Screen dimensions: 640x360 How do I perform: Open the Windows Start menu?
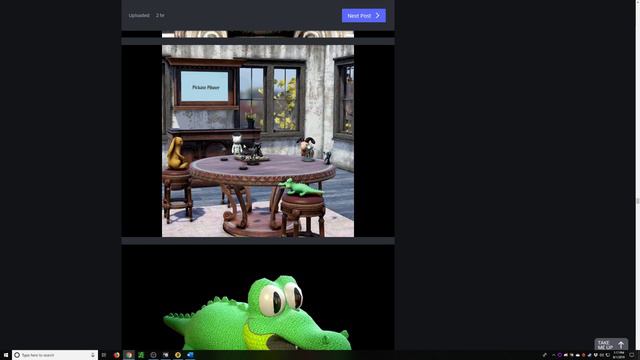point(6,355)
